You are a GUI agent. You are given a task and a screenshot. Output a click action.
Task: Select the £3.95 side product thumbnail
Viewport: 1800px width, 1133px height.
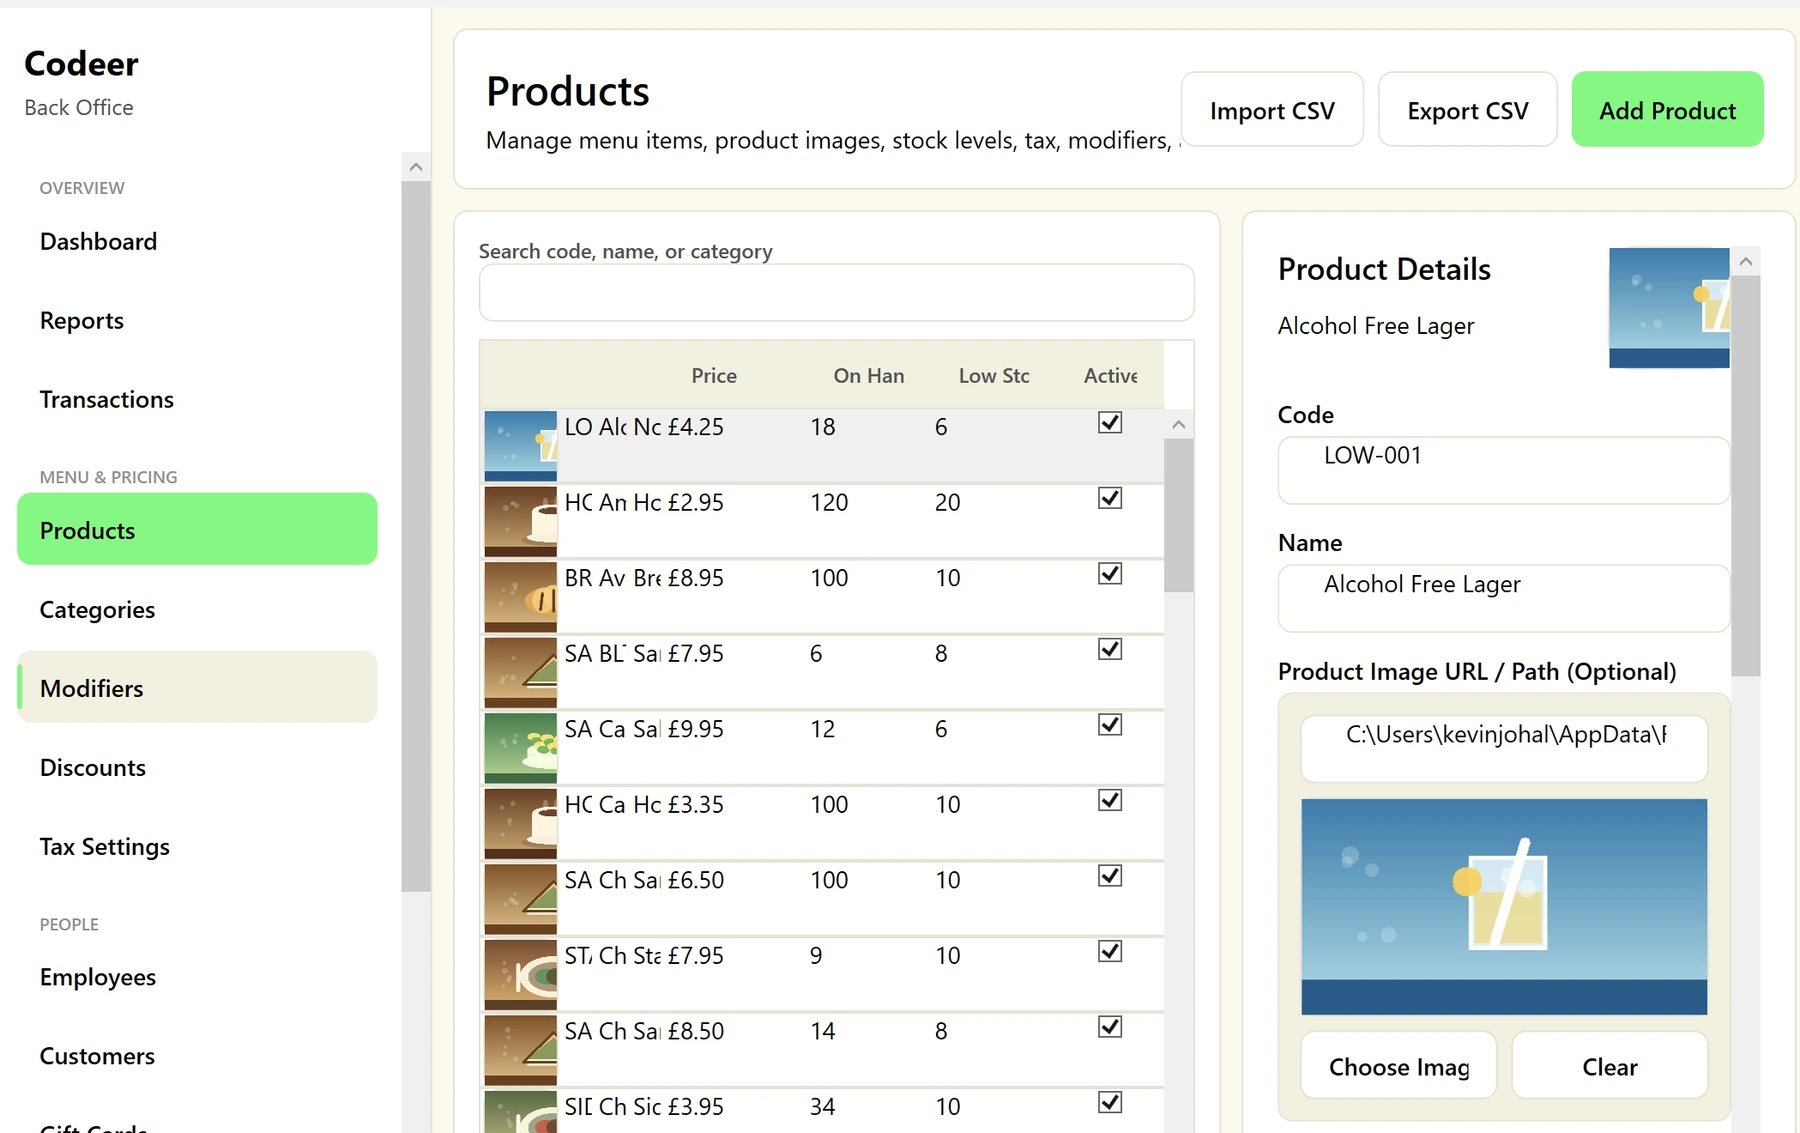(520, 1112)
